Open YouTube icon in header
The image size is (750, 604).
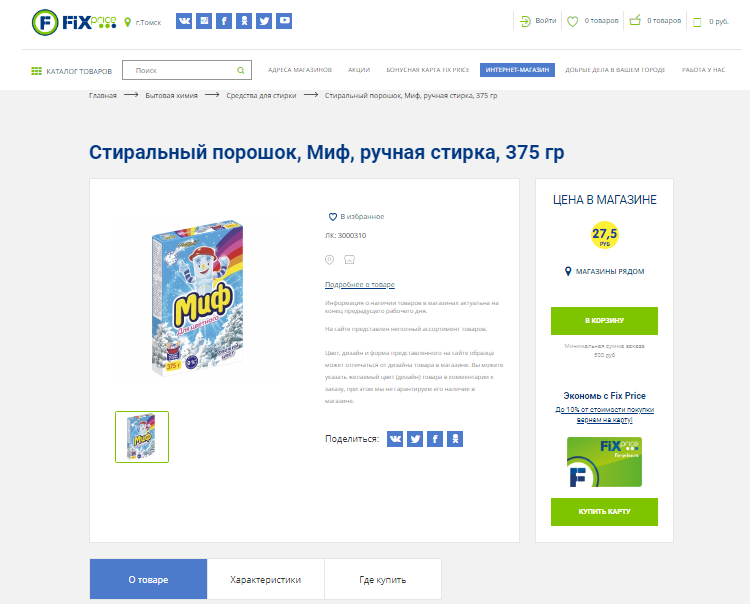pos(284,21)
